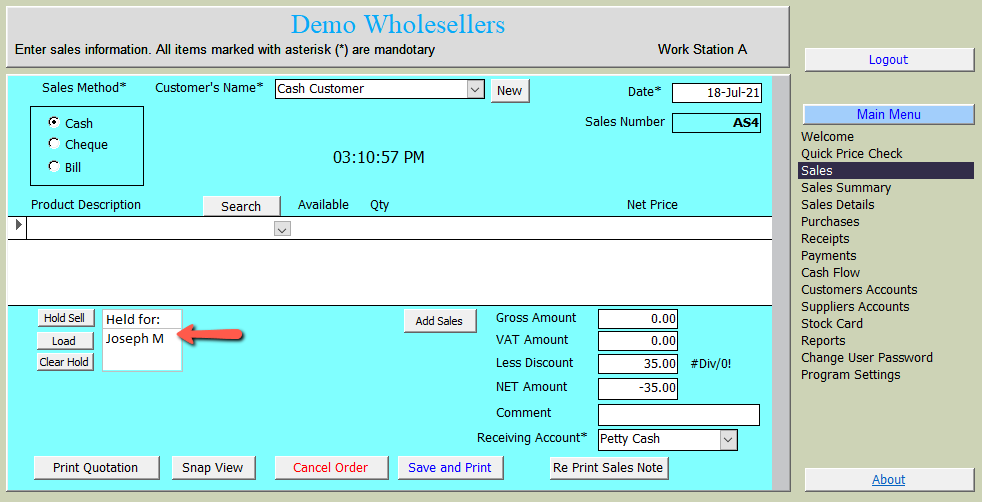The height and width of the screenshot is (502, 982).
Task: Select the Bill radio option
Action: 54,167
